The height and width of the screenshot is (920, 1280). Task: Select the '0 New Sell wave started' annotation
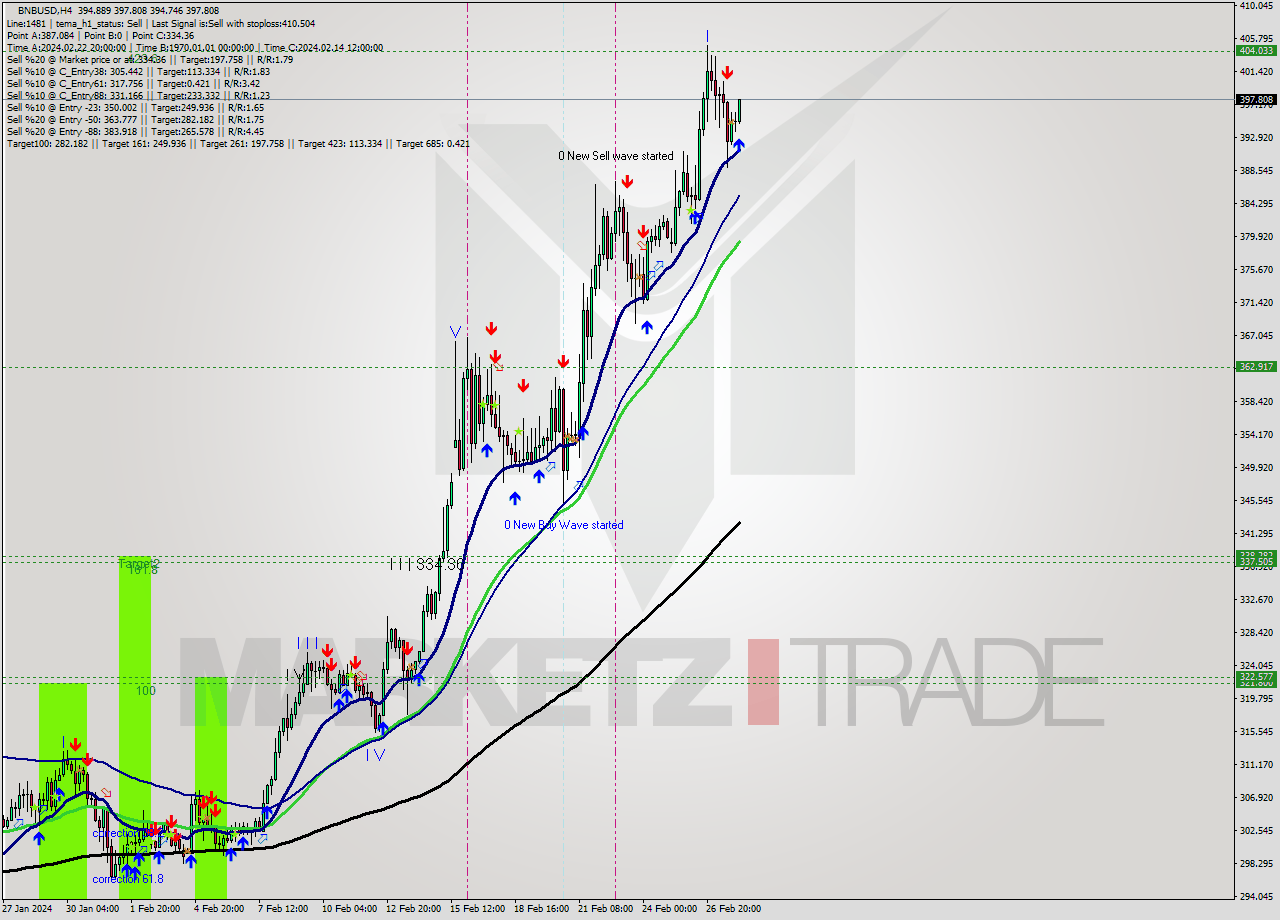point(616,156)
